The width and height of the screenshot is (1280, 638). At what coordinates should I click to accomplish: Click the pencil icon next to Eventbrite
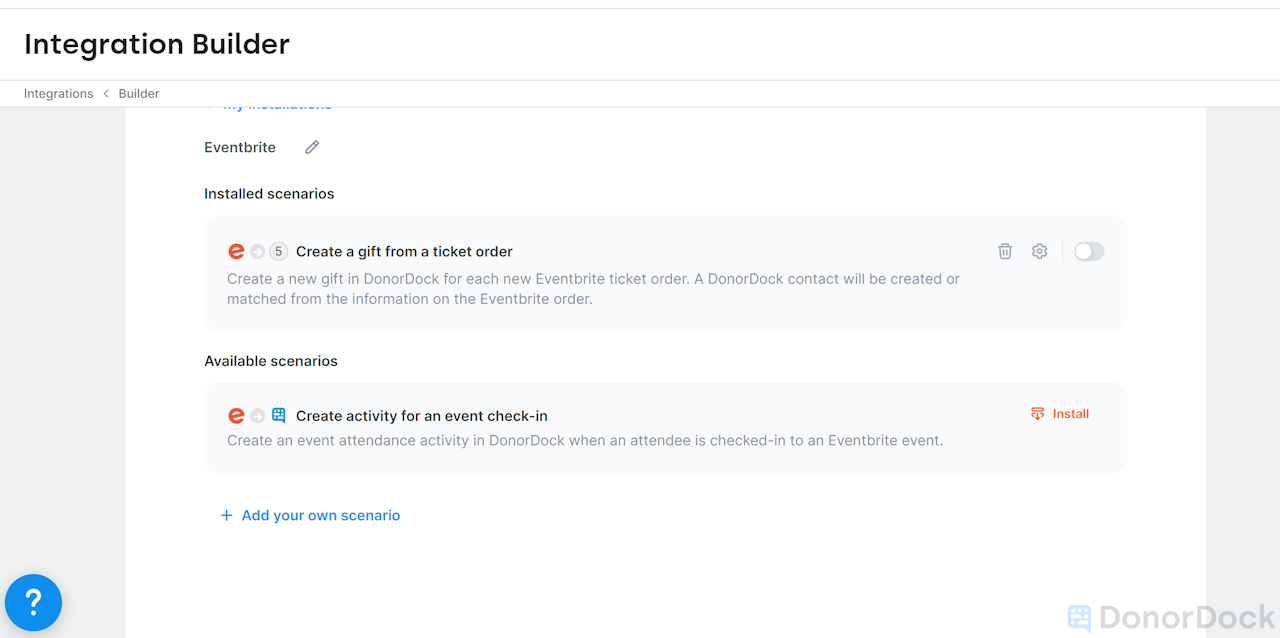(x=312, y=147)
